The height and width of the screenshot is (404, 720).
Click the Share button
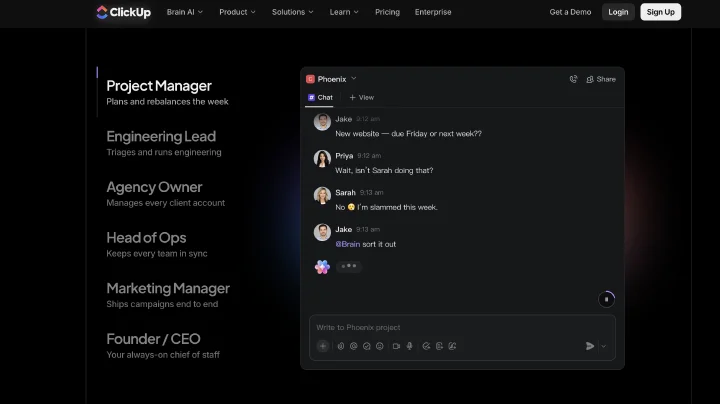[x=601, y=79]
